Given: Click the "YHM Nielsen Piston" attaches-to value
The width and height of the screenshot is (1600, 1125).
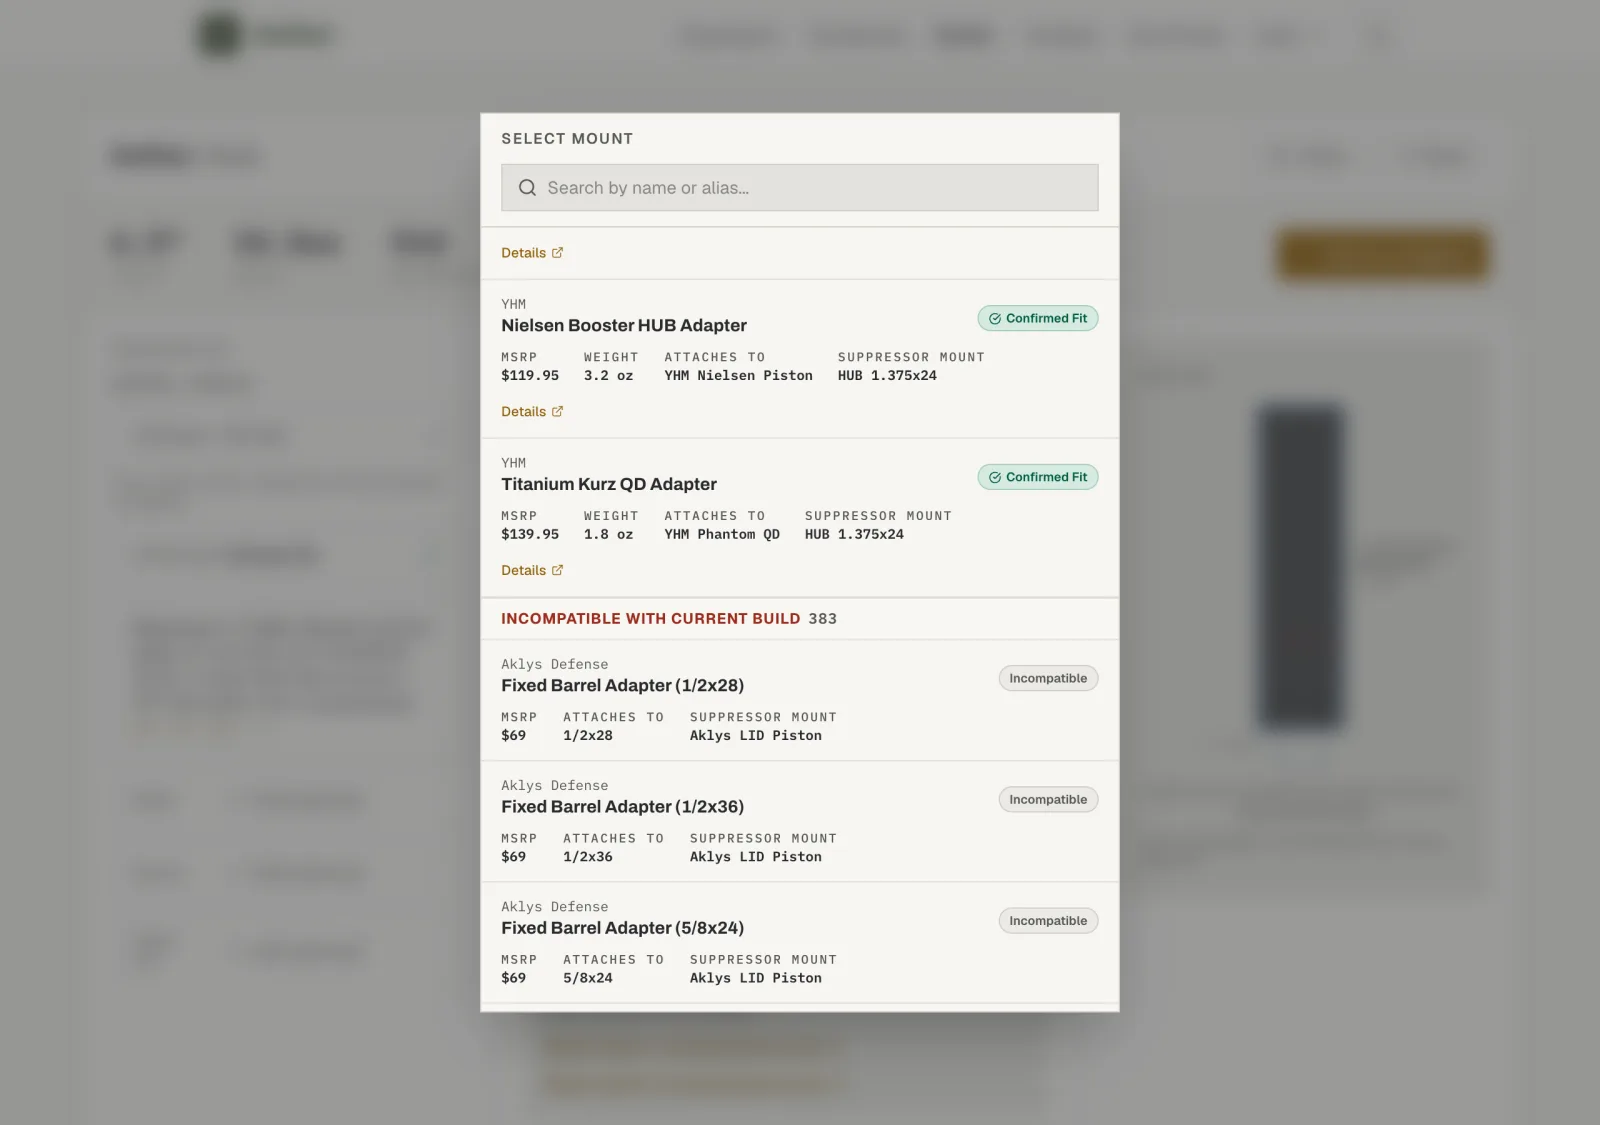Looking at the screenshot, I should 739,376.
